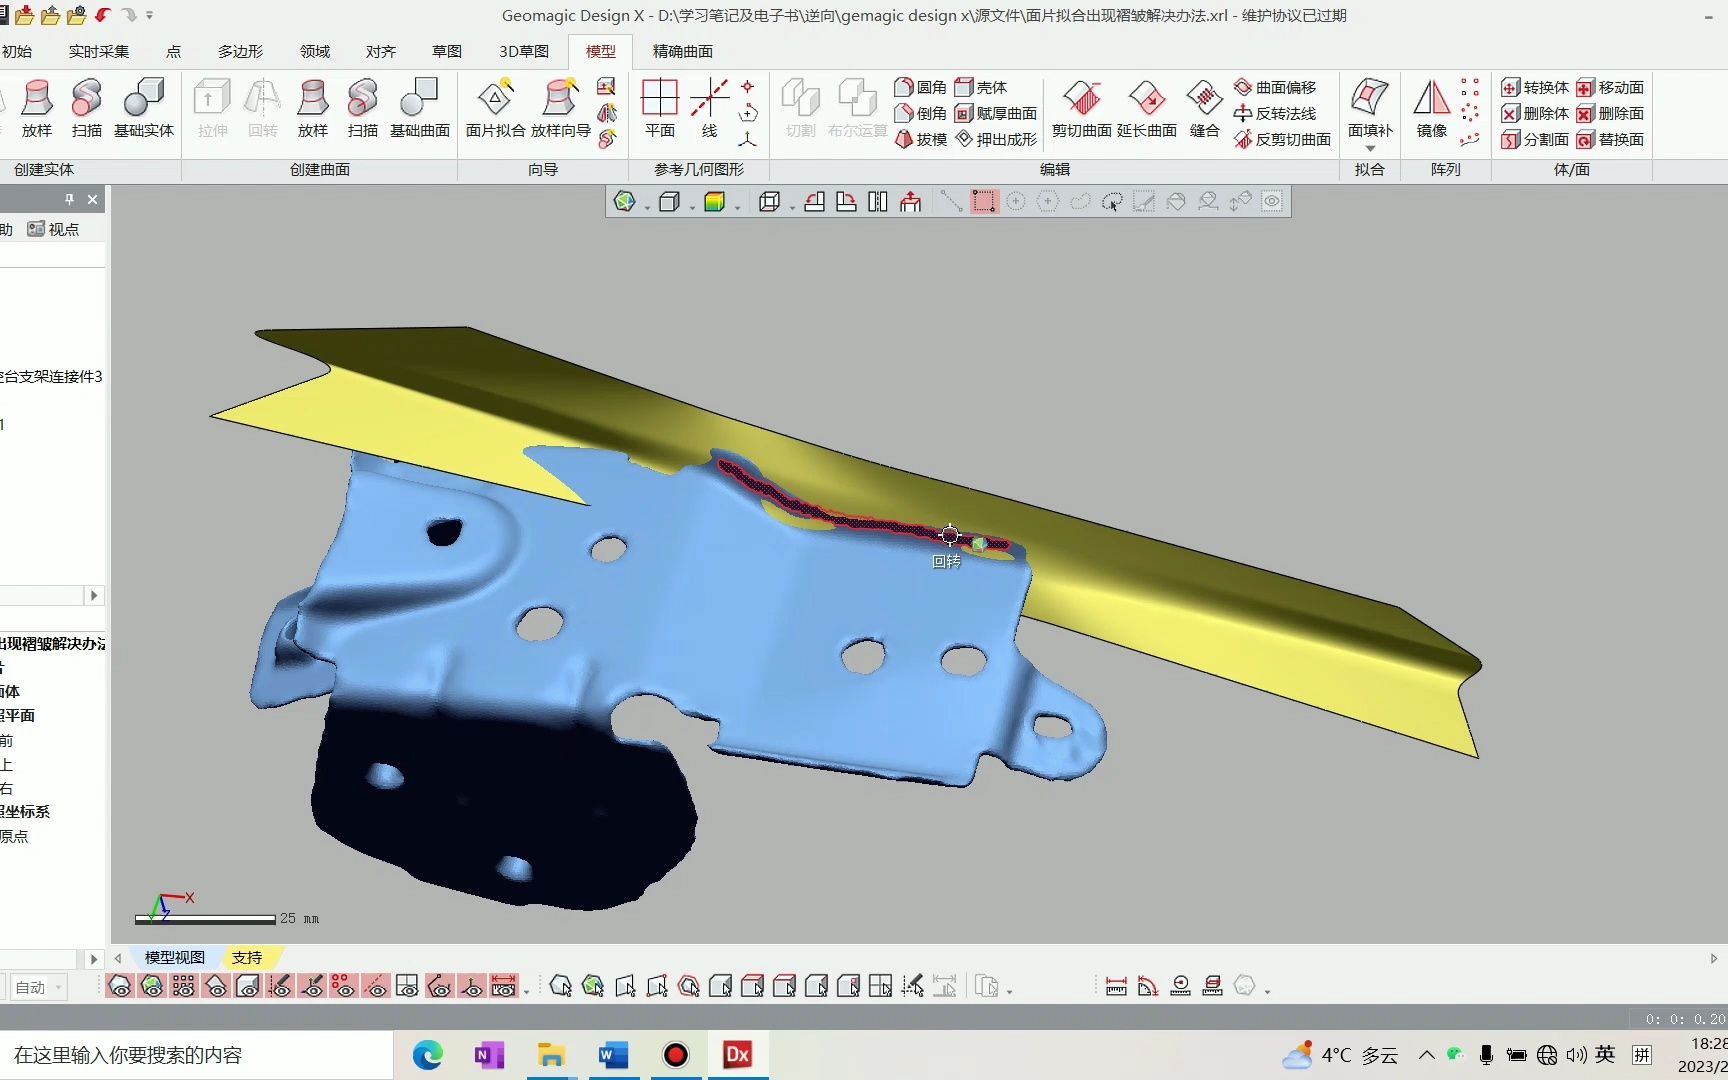Viewport: 1728px width, 1080px height.
Task: Toggle reference plane visibility icon
Action: tap(407, 986)
